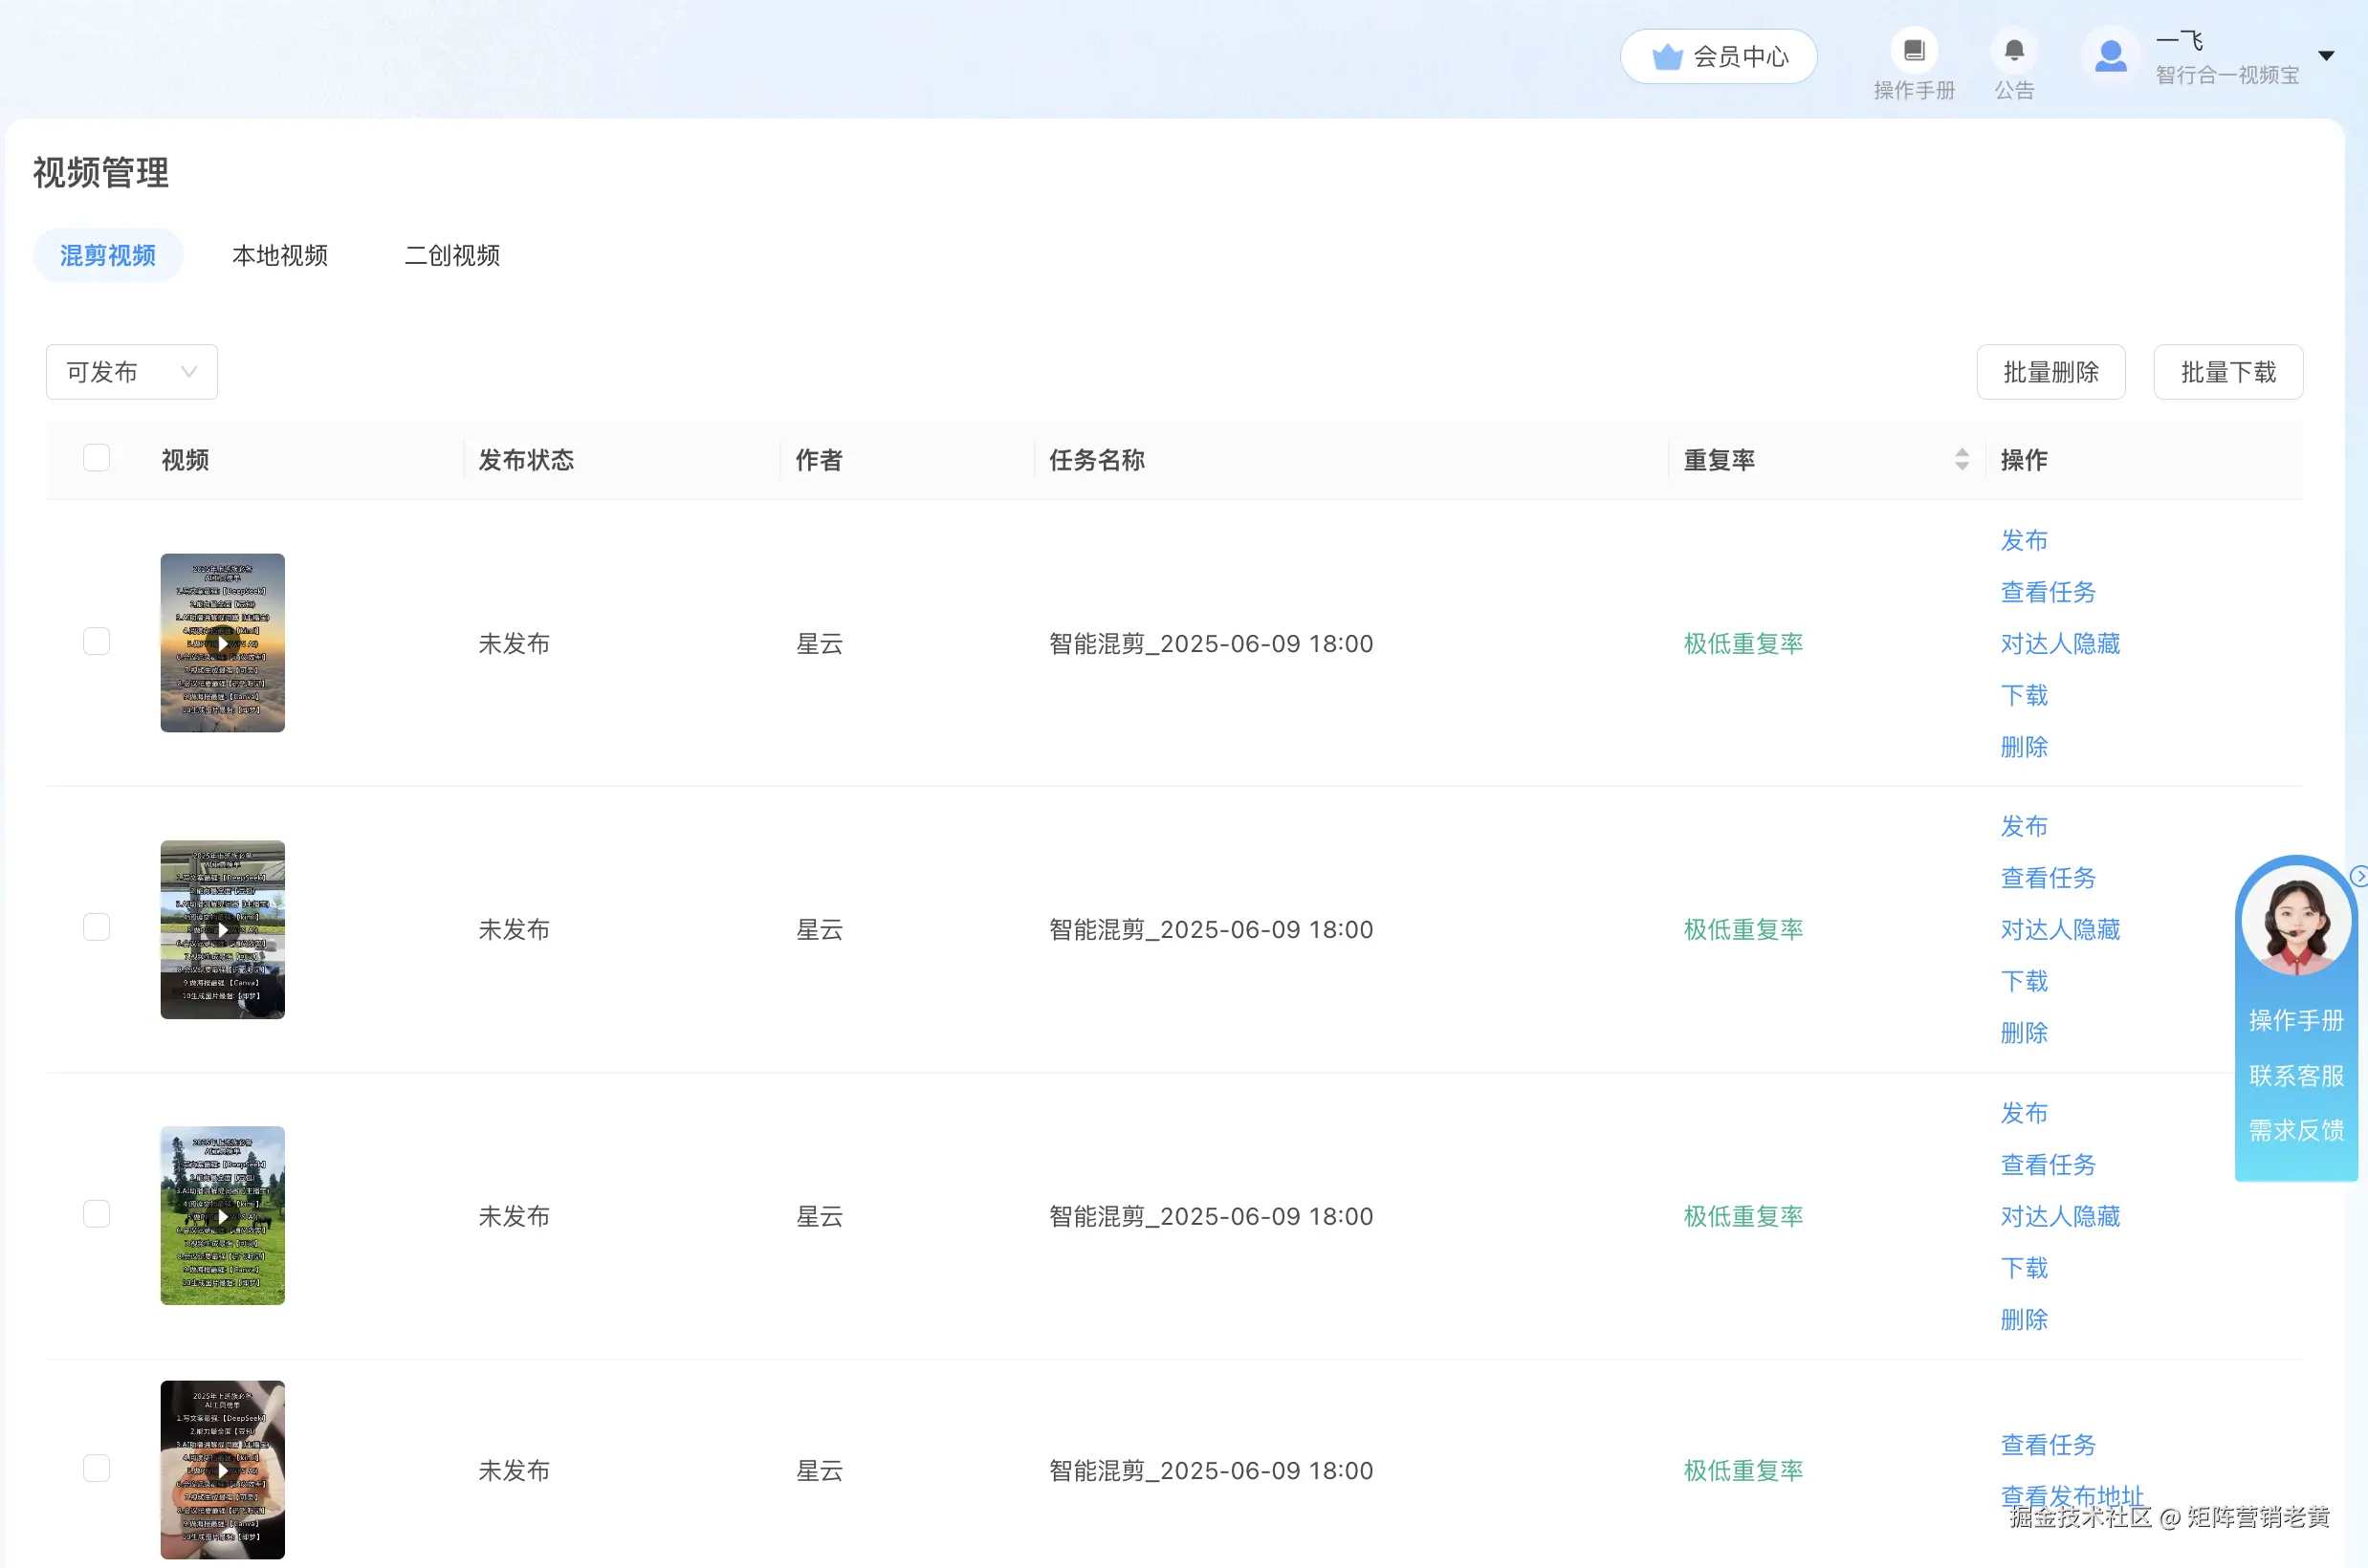Open the 可发布 filter dropdown
This screenshot has height=1568, width=2368.
click(131, 372)
